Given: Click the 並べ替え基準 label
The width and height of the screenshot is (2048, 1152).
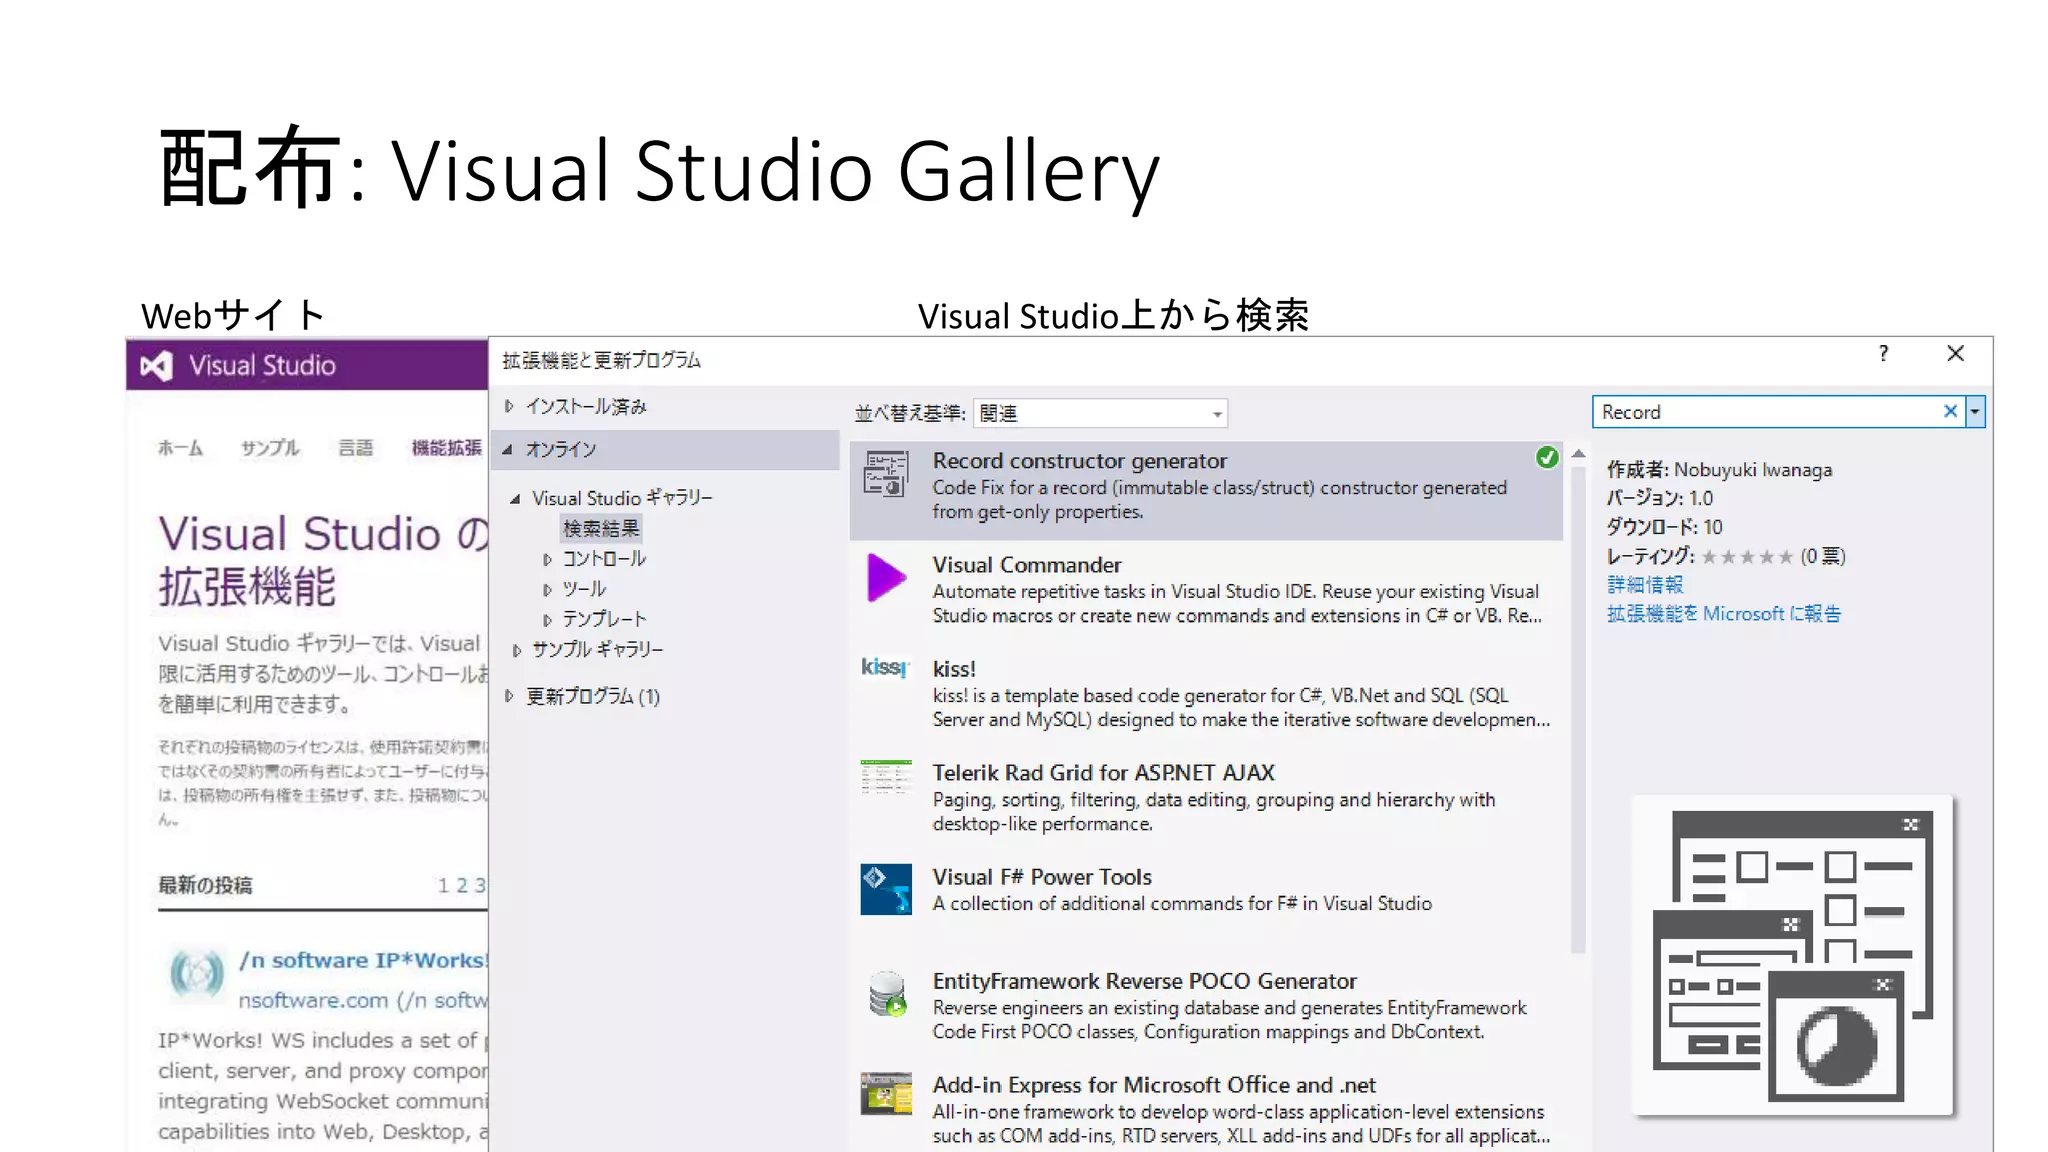Looking at the screenshot, I should (x=910, y=413).
